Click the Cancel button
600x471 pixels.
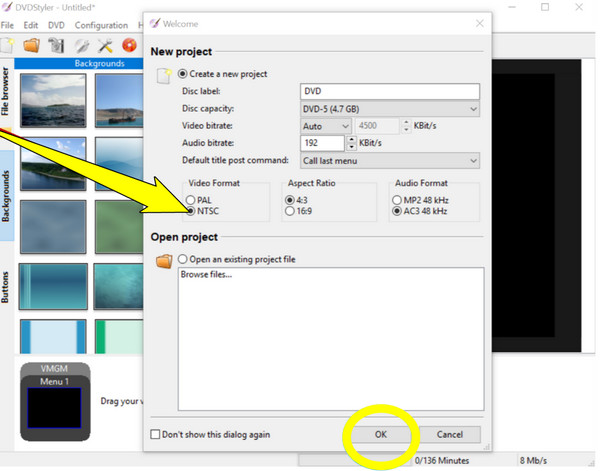pyautogui.click(x=450, y=434)
